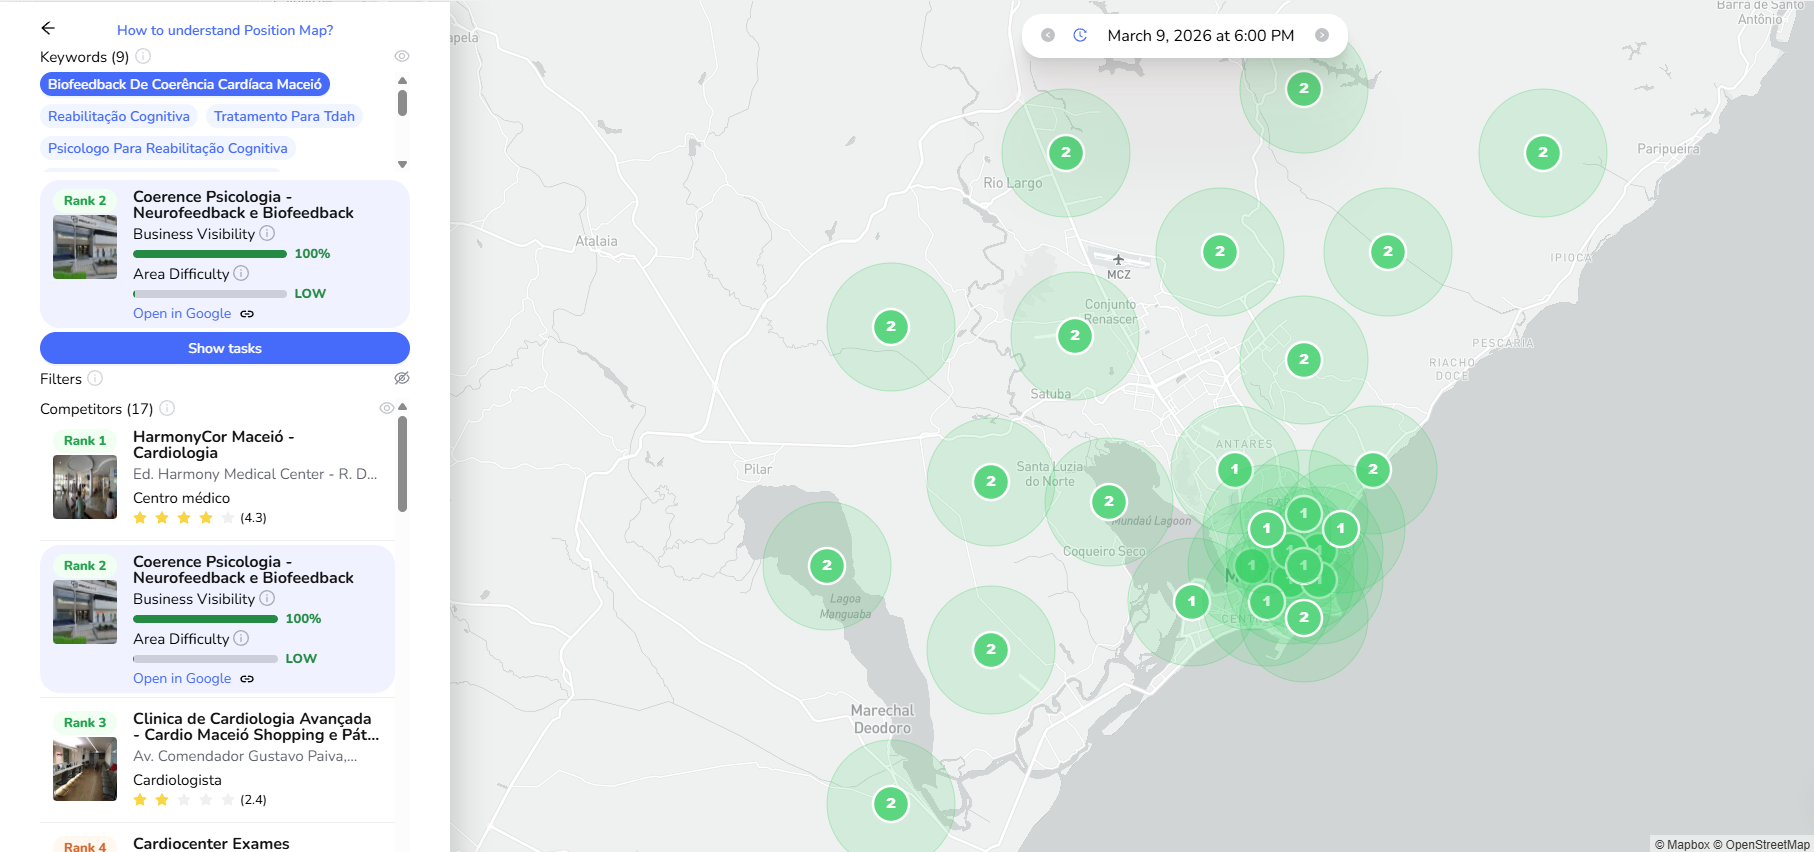Click the Rank 1 badge for HarmonyCor
The height and width of the screenshot is (852, 1814).
pyautogui.click(x=85, y=440)
